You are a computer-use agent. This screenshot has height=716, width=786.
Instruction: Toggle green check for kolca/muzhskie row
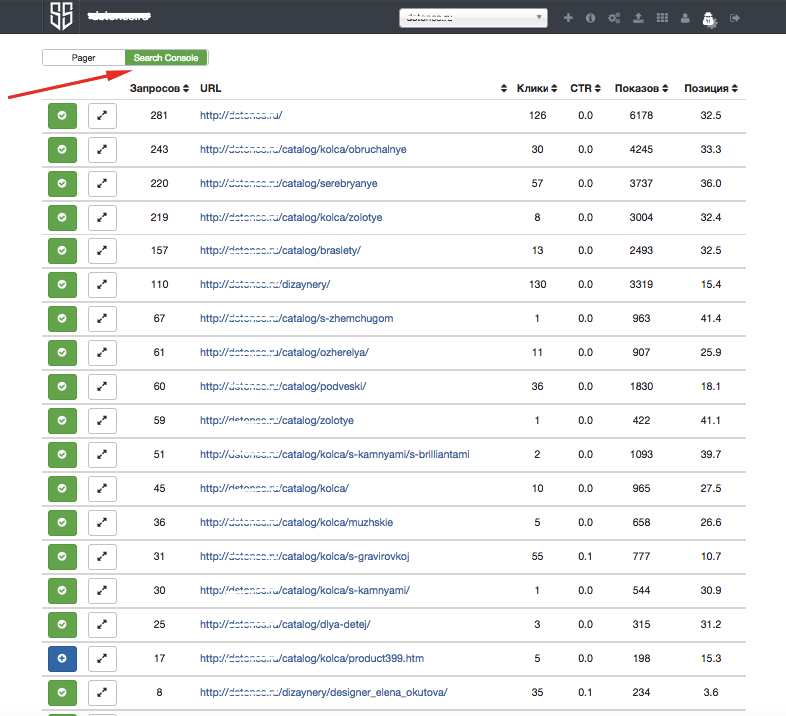(62, 523)
